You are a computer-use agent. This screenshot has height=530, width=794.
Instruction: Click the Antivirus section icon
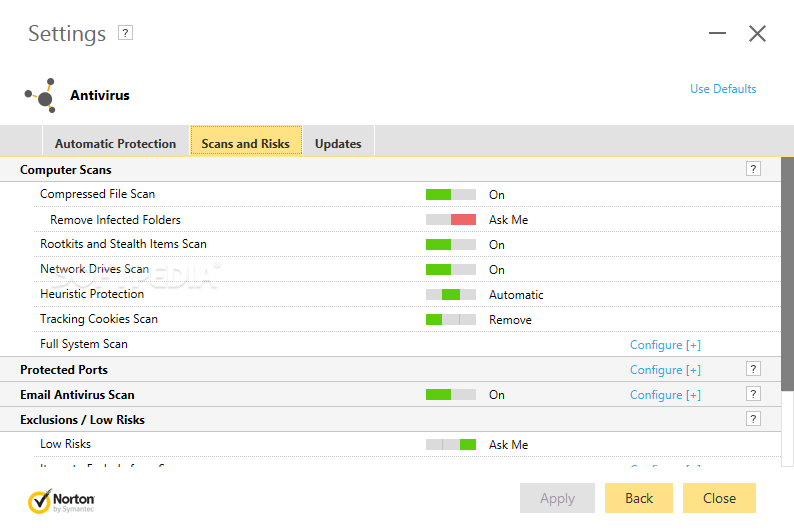(40, 95)
